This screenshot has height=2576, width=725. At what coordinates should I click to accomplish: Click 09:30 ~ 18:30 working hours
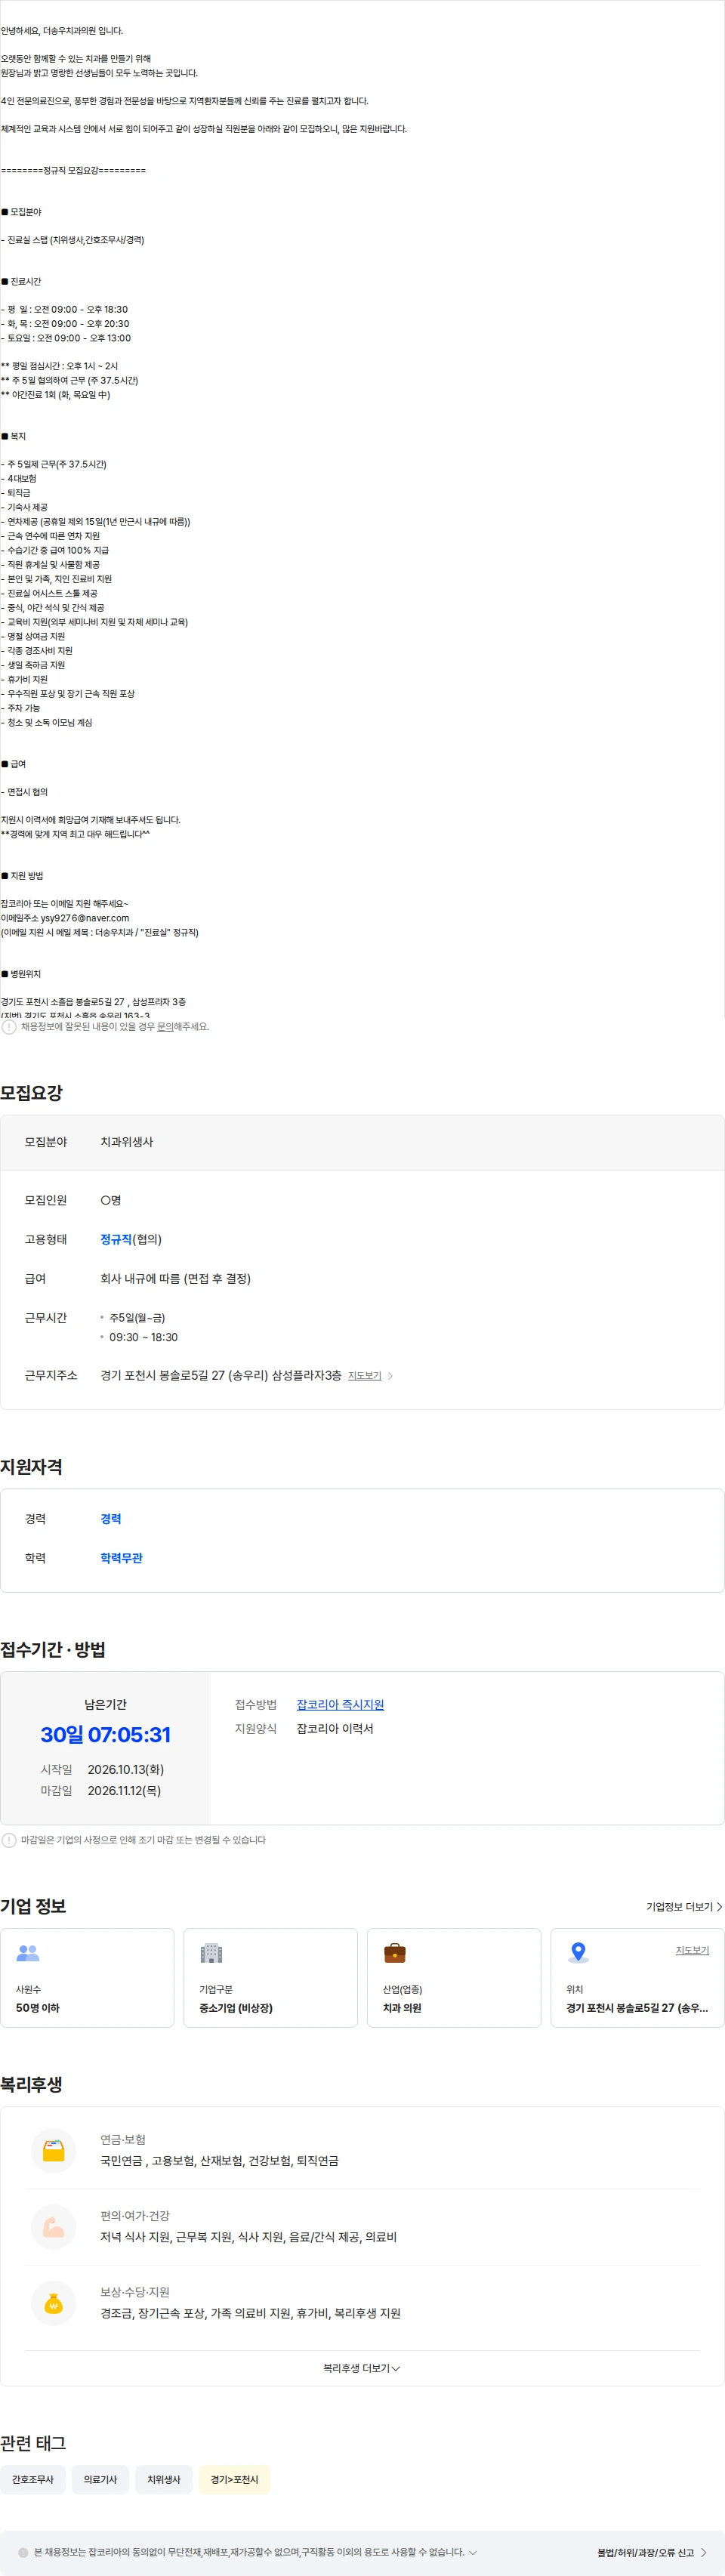(143, 1337)
